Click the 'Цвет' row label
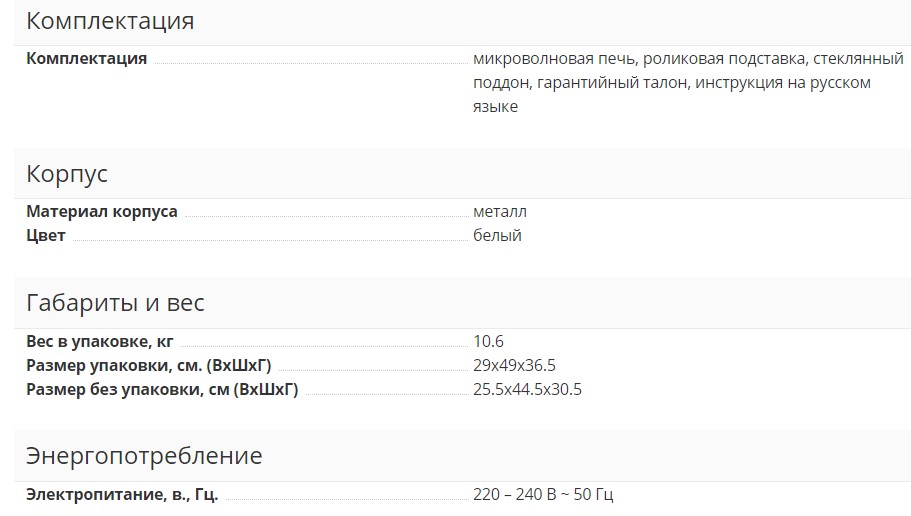Screen dimensions: 911x516 tap(46, 236)
